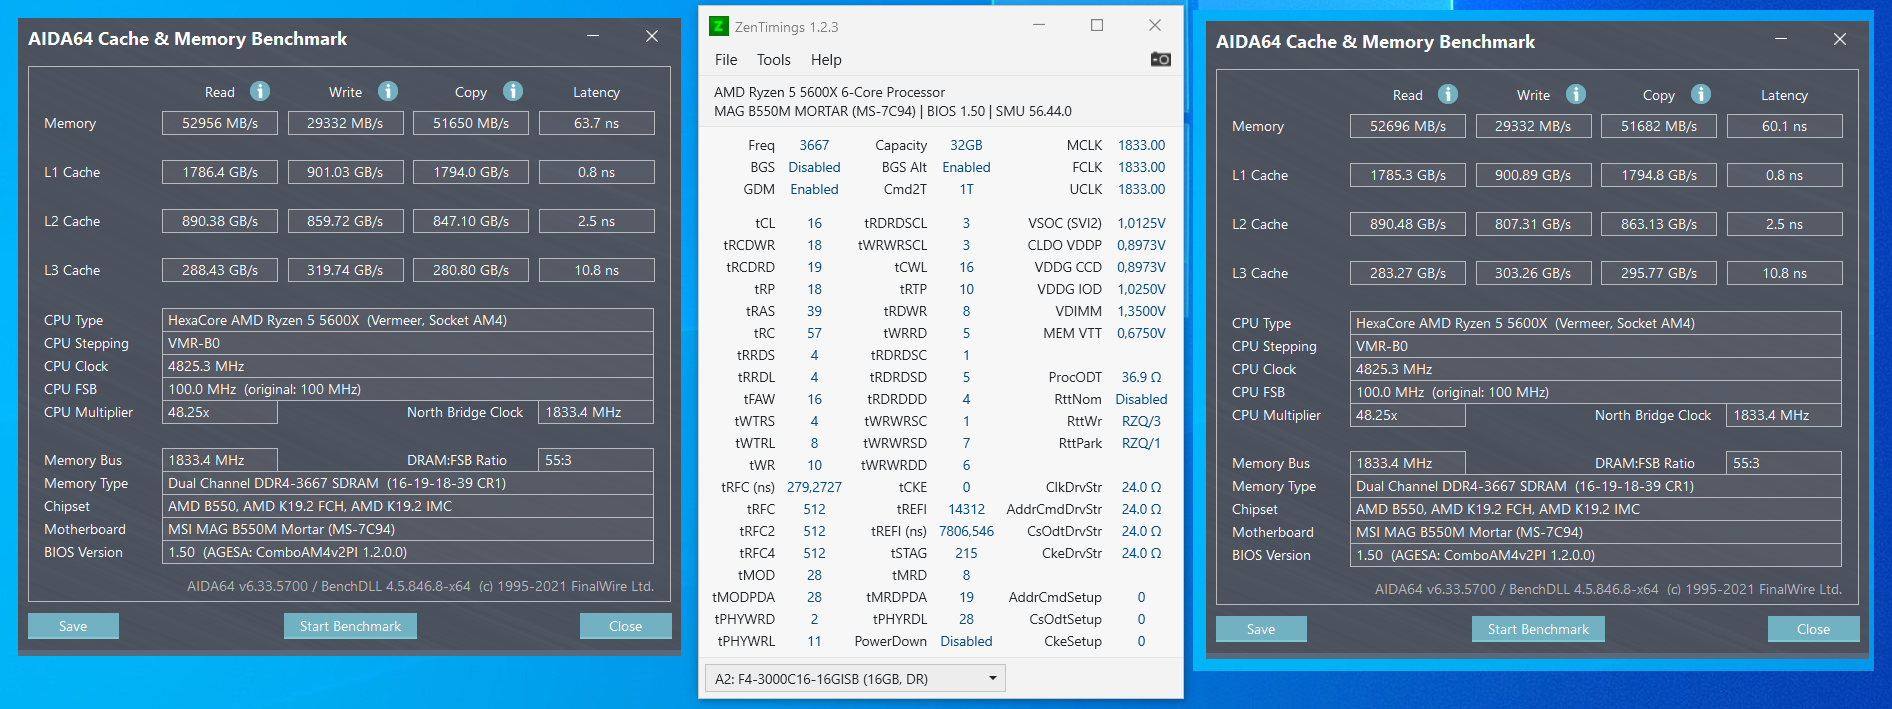Click North Bridge Clock value in right window

[1784, 415]
